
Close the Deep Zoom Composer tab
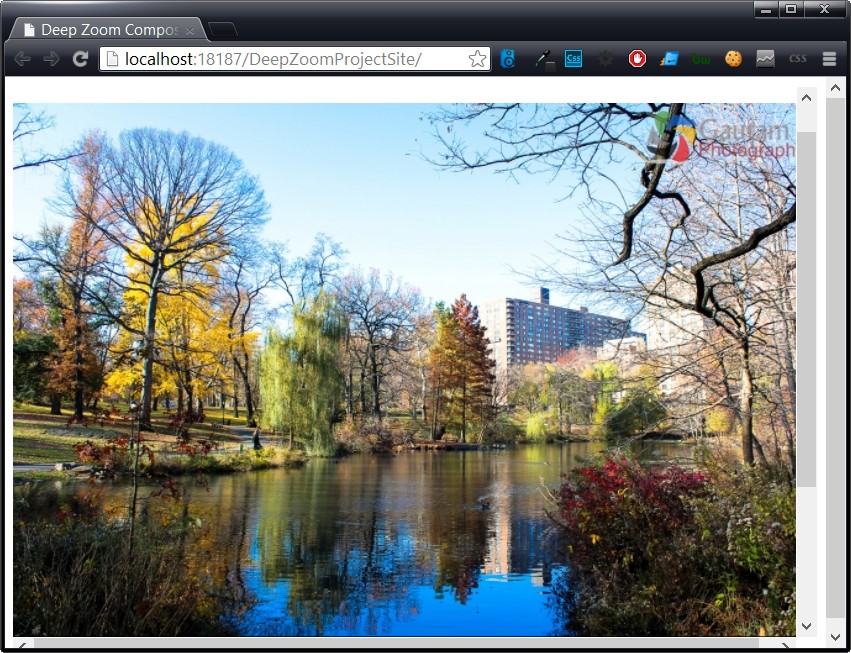(x=189, y=30)
